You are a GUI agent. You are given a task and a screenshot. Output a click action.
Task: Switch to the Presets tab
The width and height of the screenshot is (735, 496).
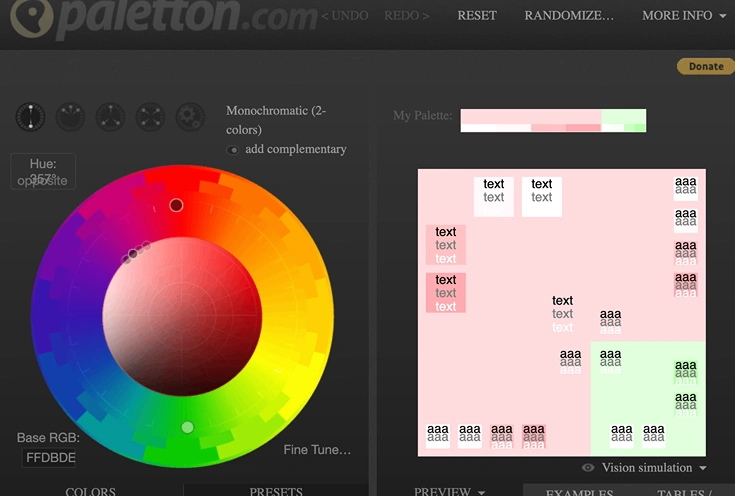pyautogui.click(x=276, y=491)
